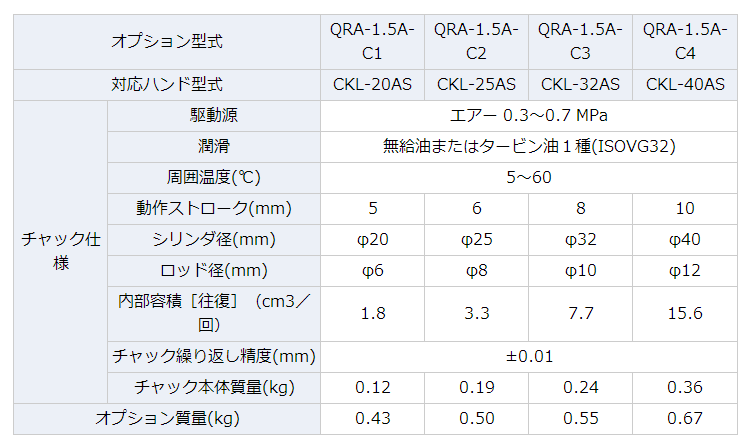Click the φ12 rod diameter cell
This screenshot has height=442, width=746.
coord(685,271)
